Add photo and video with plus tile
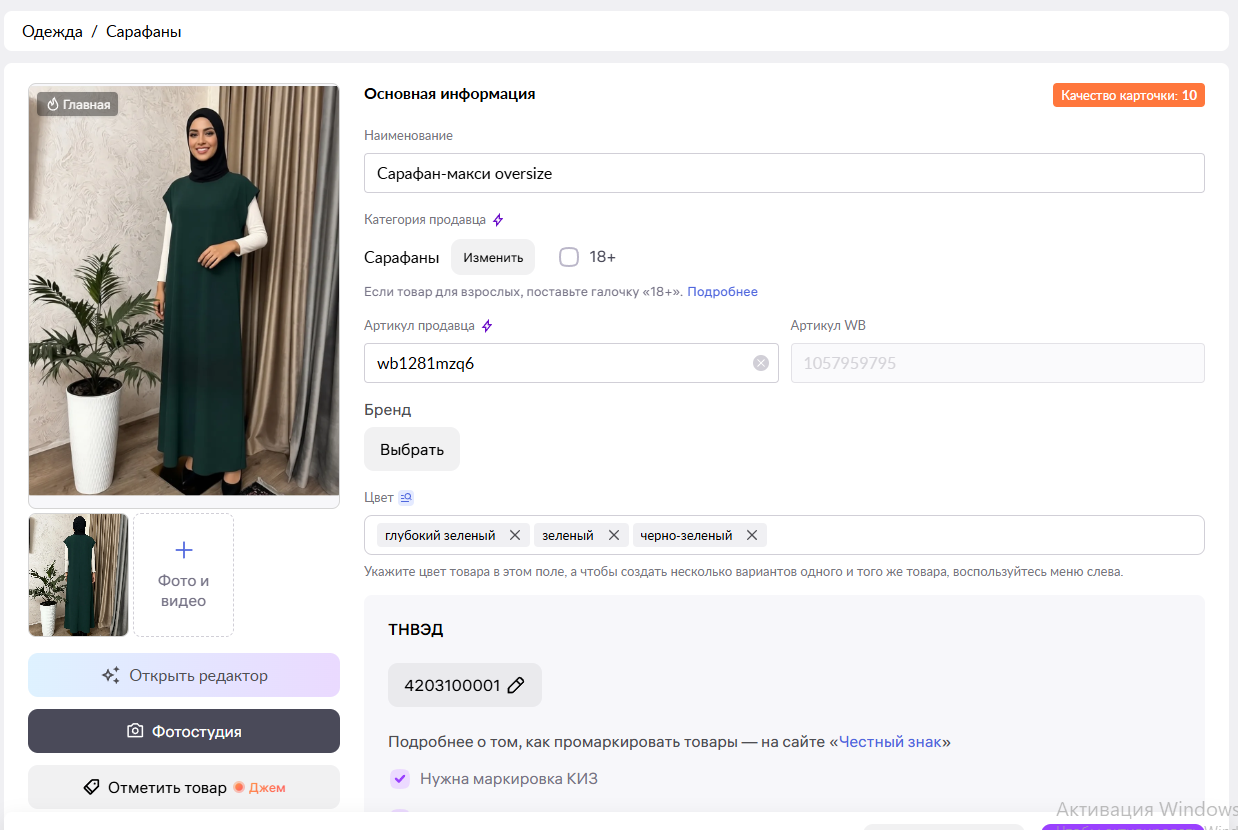The width and height of the screenshot is (1238, 830). tap(183, 575)
